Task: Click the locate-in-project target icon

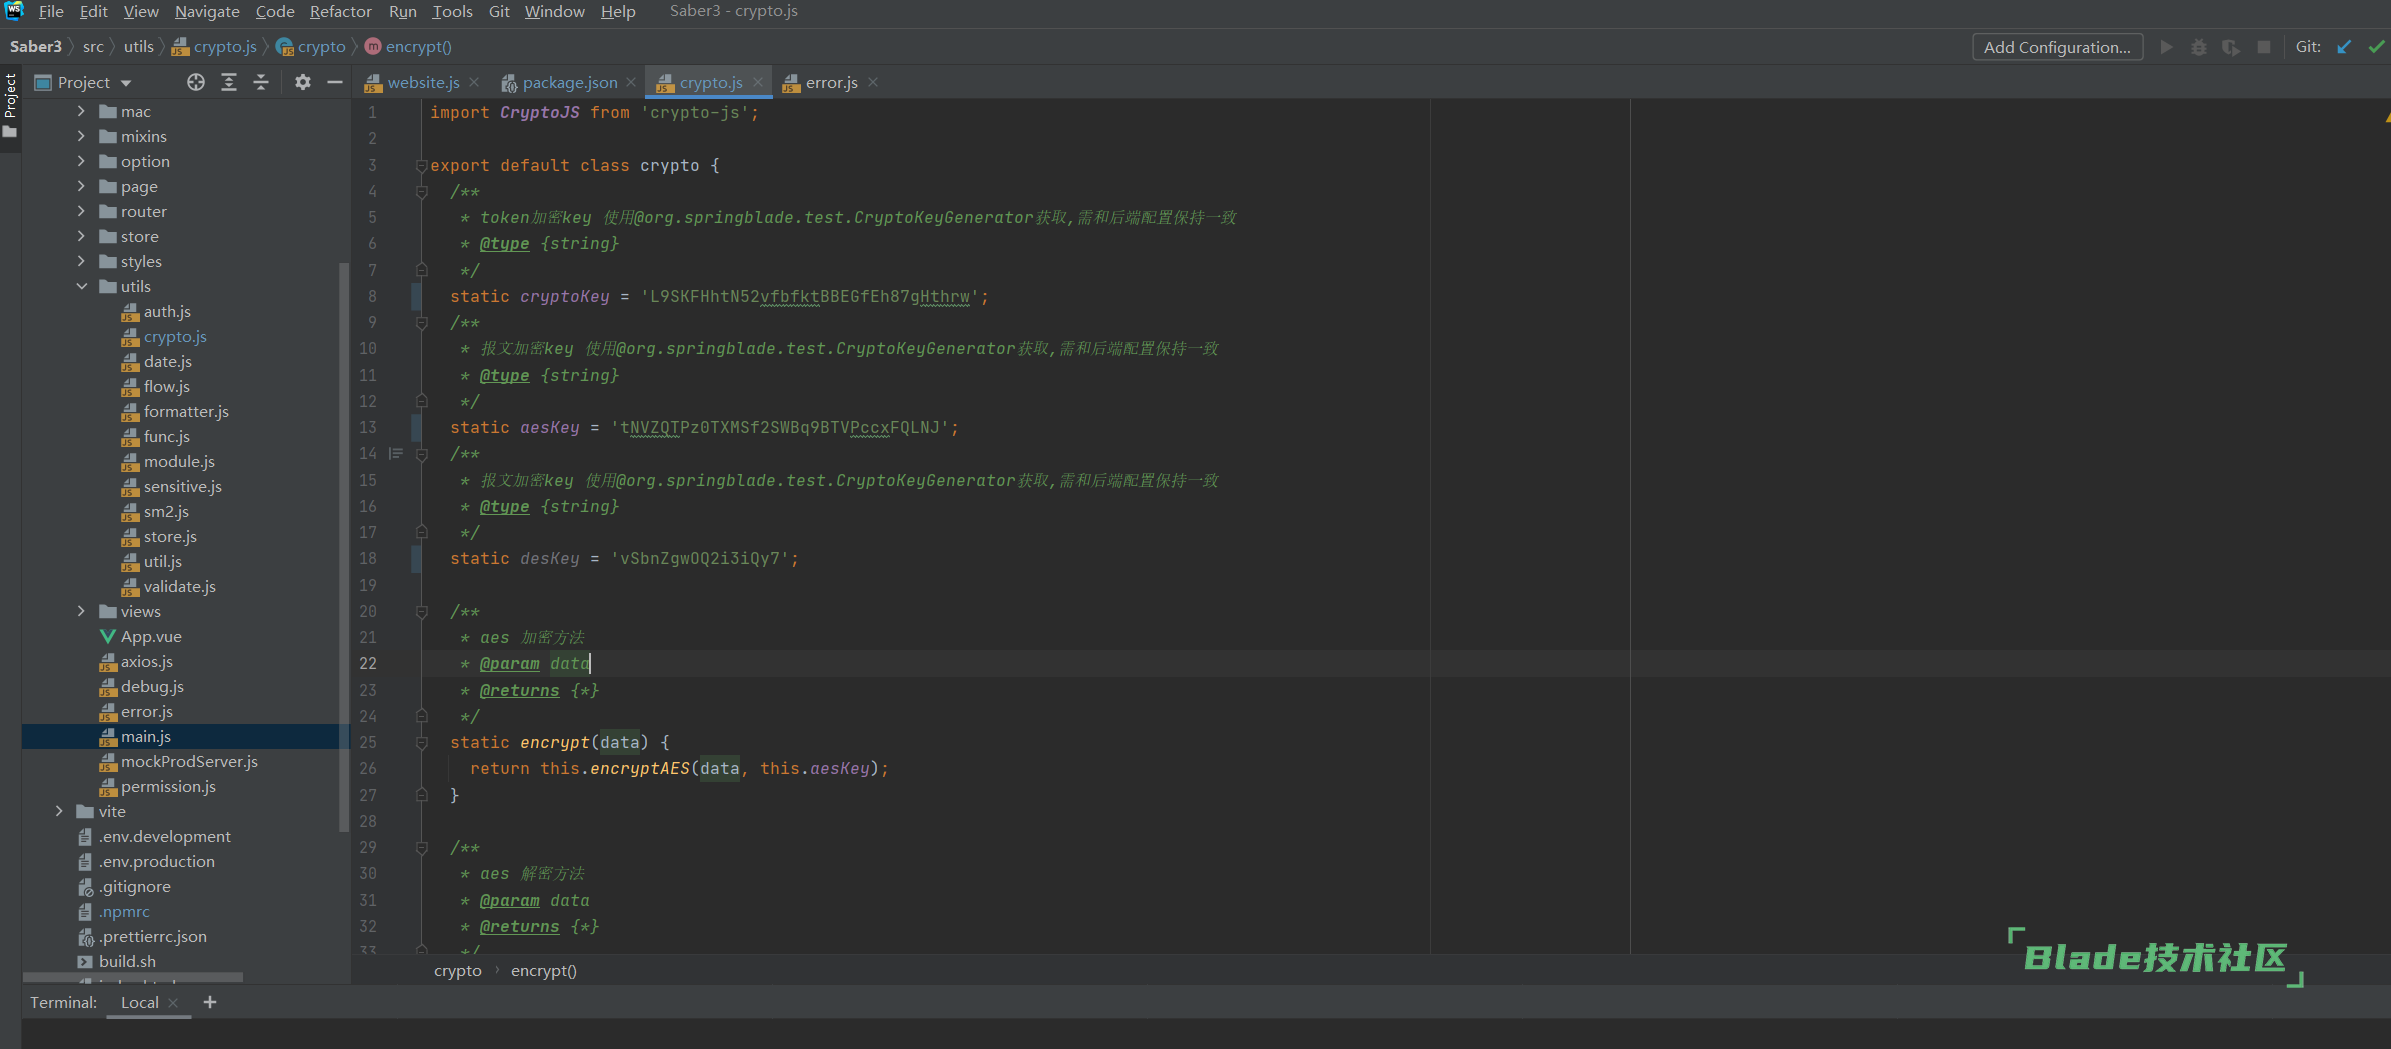Action: tap(196, 82)
